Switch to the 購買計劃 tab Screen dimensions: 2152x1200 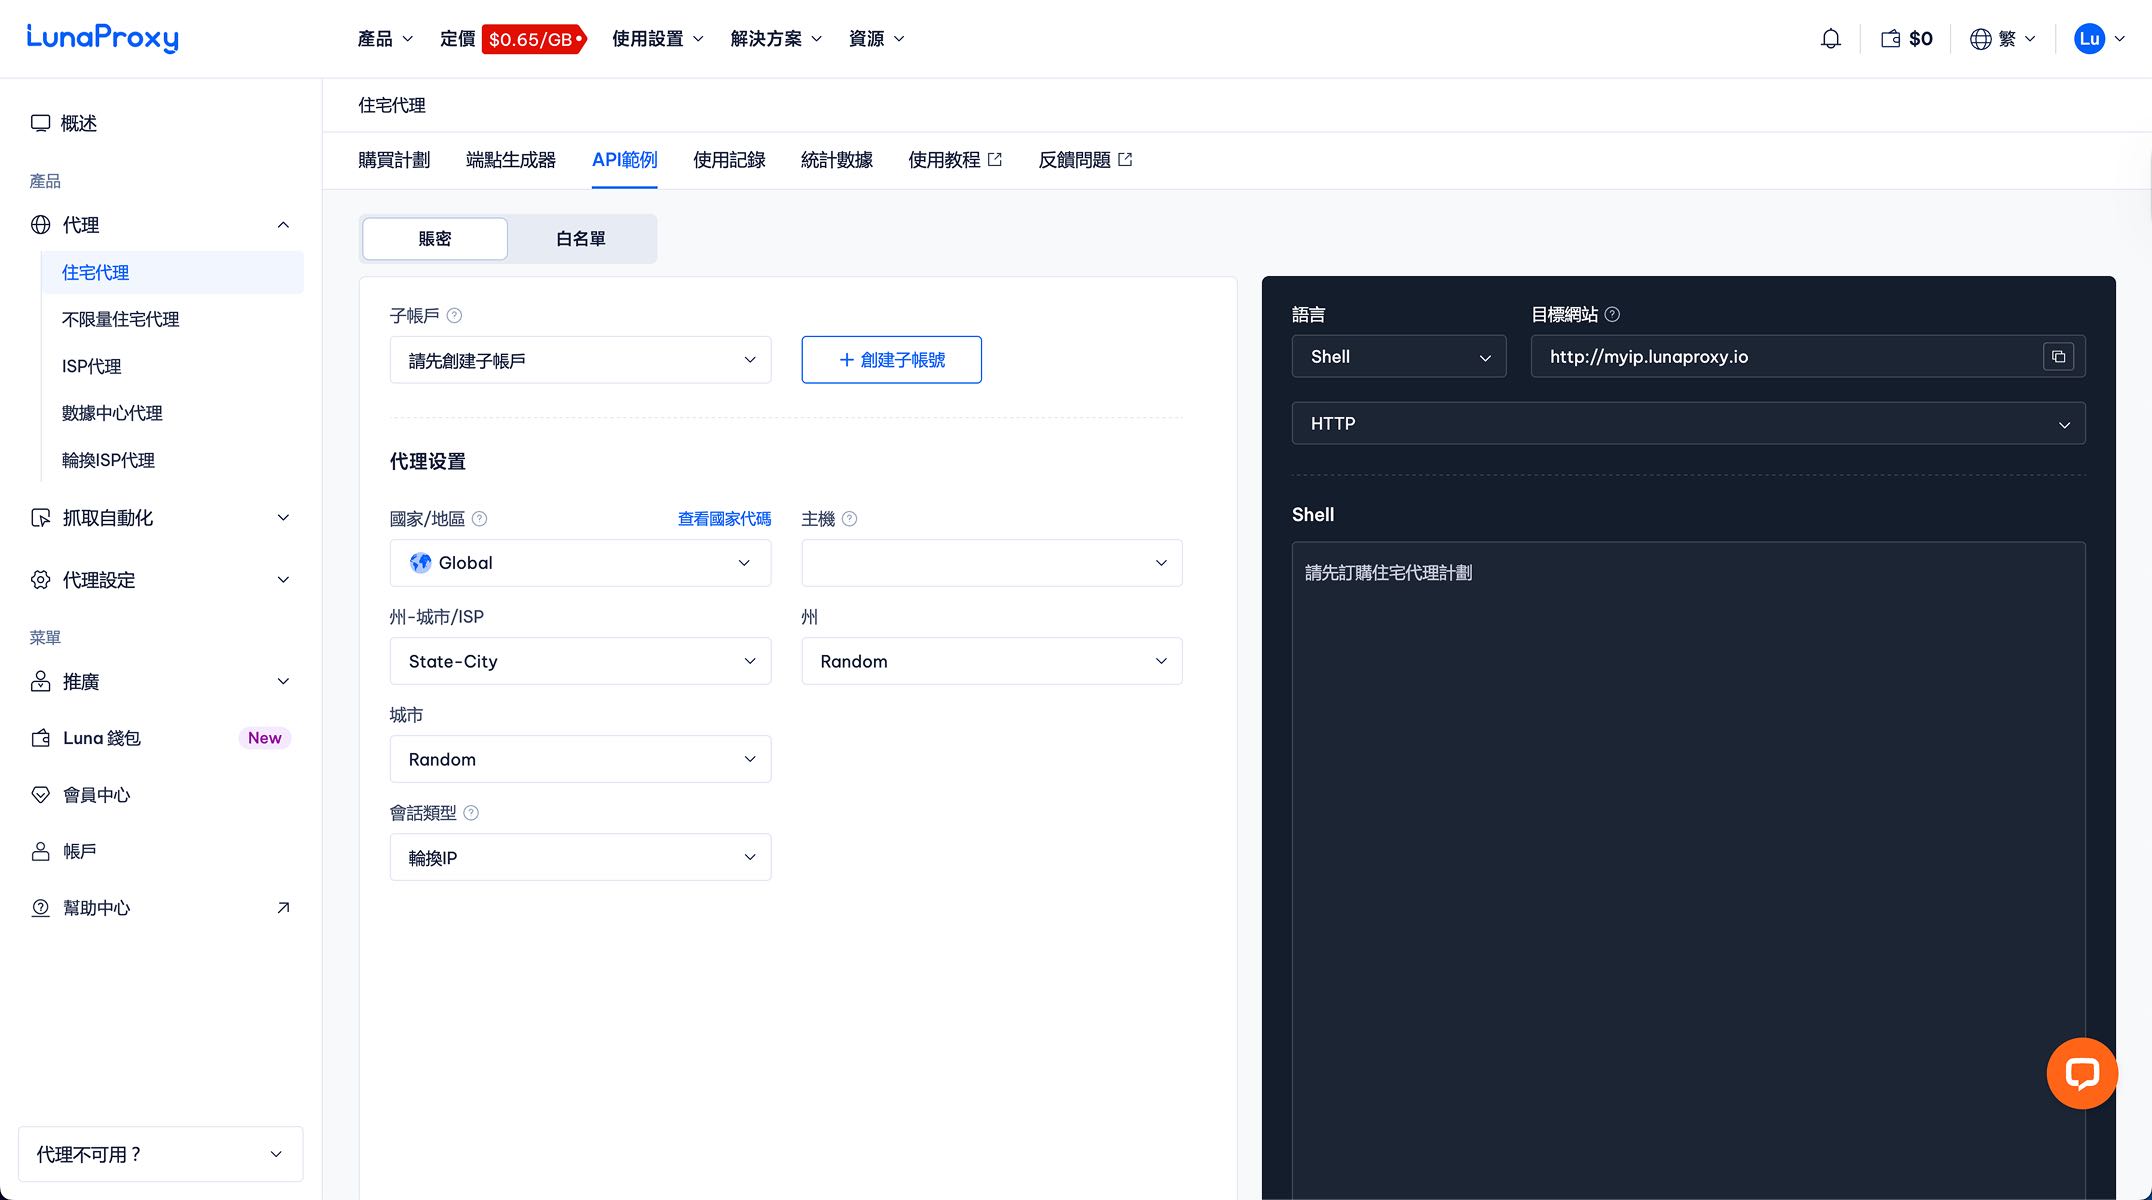click(x=394, y=160)
